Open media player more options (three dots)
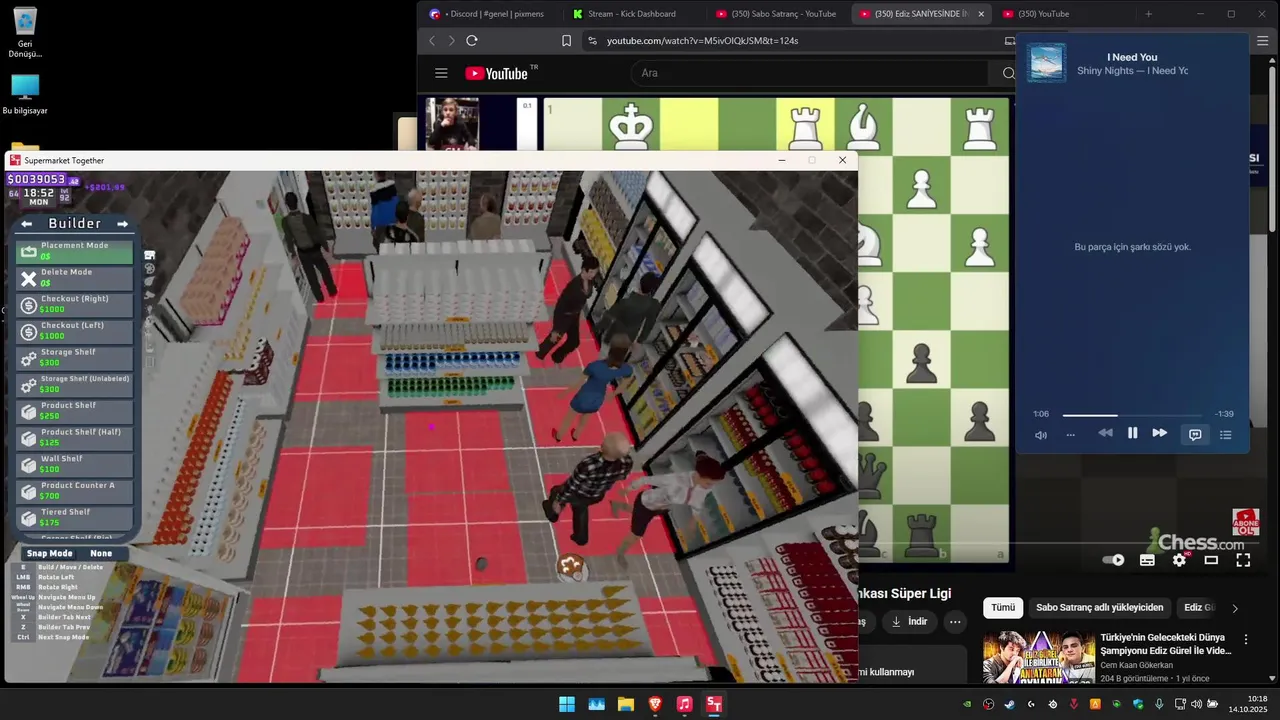Screen dimensions: 1280x720 [1070, 435]
